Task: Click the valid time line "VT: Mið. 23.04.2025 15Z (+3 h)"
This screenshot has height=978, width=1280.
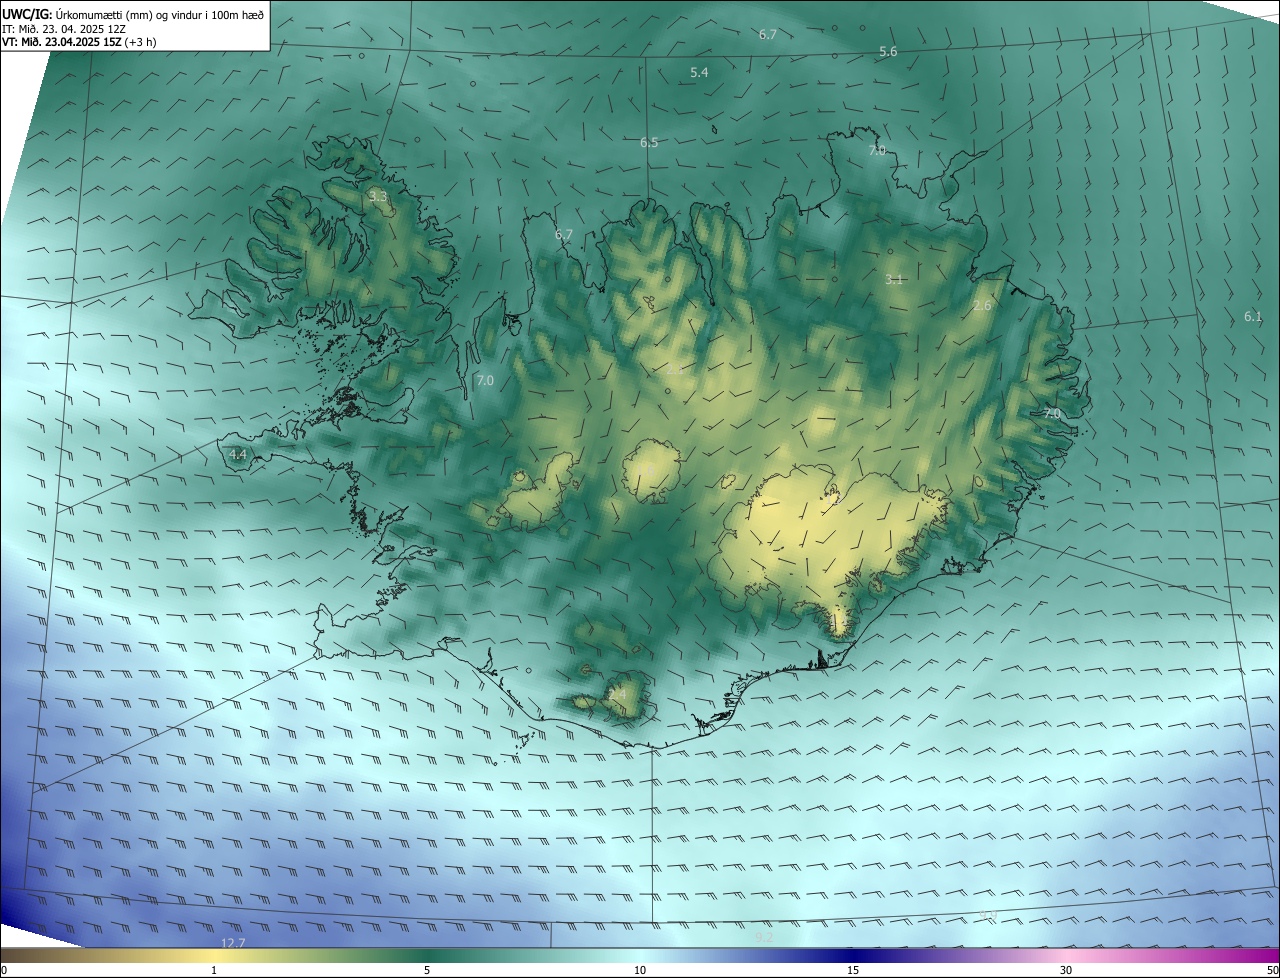Action: pos(79,42)
